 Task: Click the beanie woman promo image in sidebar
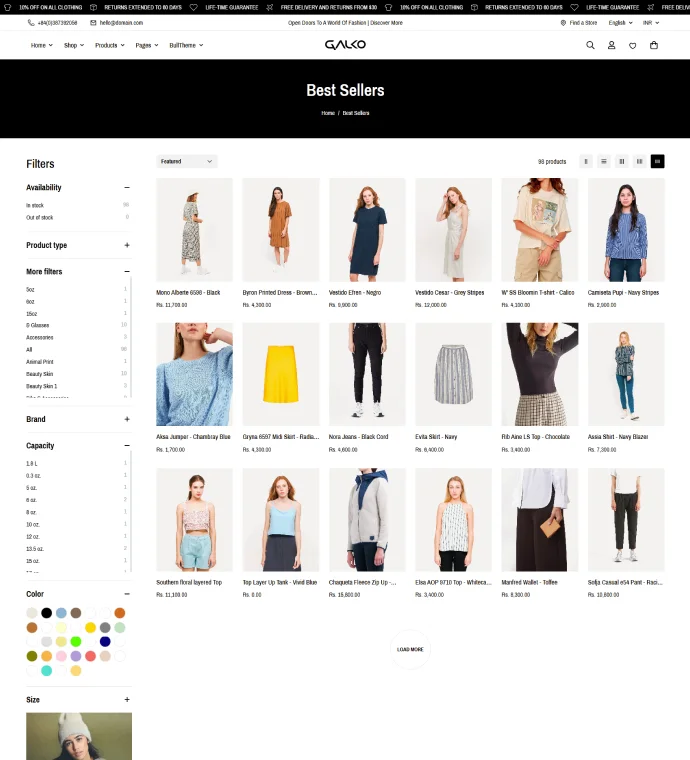point(79,736)
